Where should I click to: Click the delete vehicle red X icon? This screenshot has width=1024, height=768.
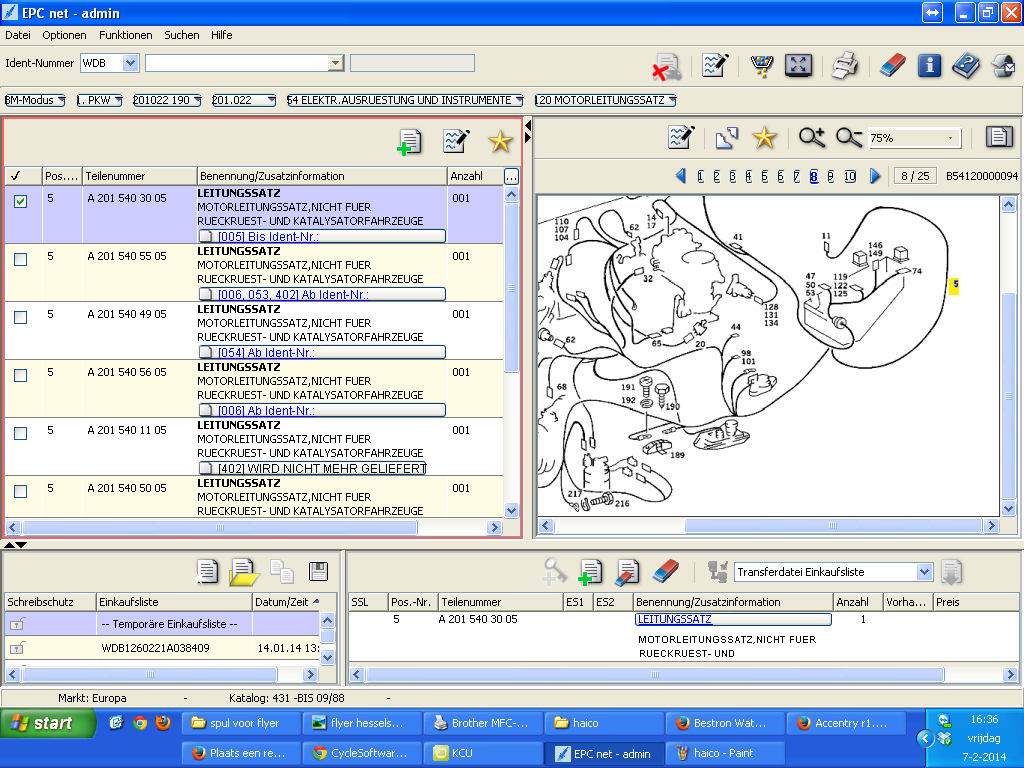(x=666, y=67)
